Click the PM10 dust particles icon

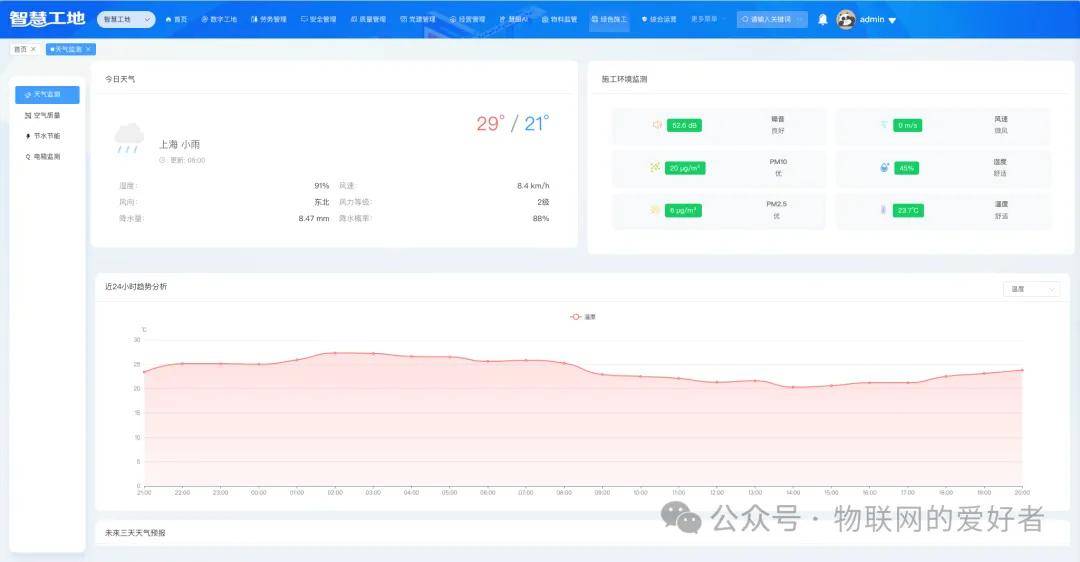click(x=655, y=167)
